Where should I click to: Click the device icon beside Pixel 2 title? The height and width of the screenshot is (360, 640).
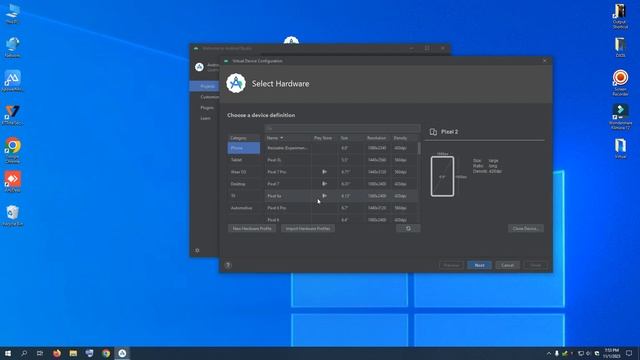click(433, 132)
